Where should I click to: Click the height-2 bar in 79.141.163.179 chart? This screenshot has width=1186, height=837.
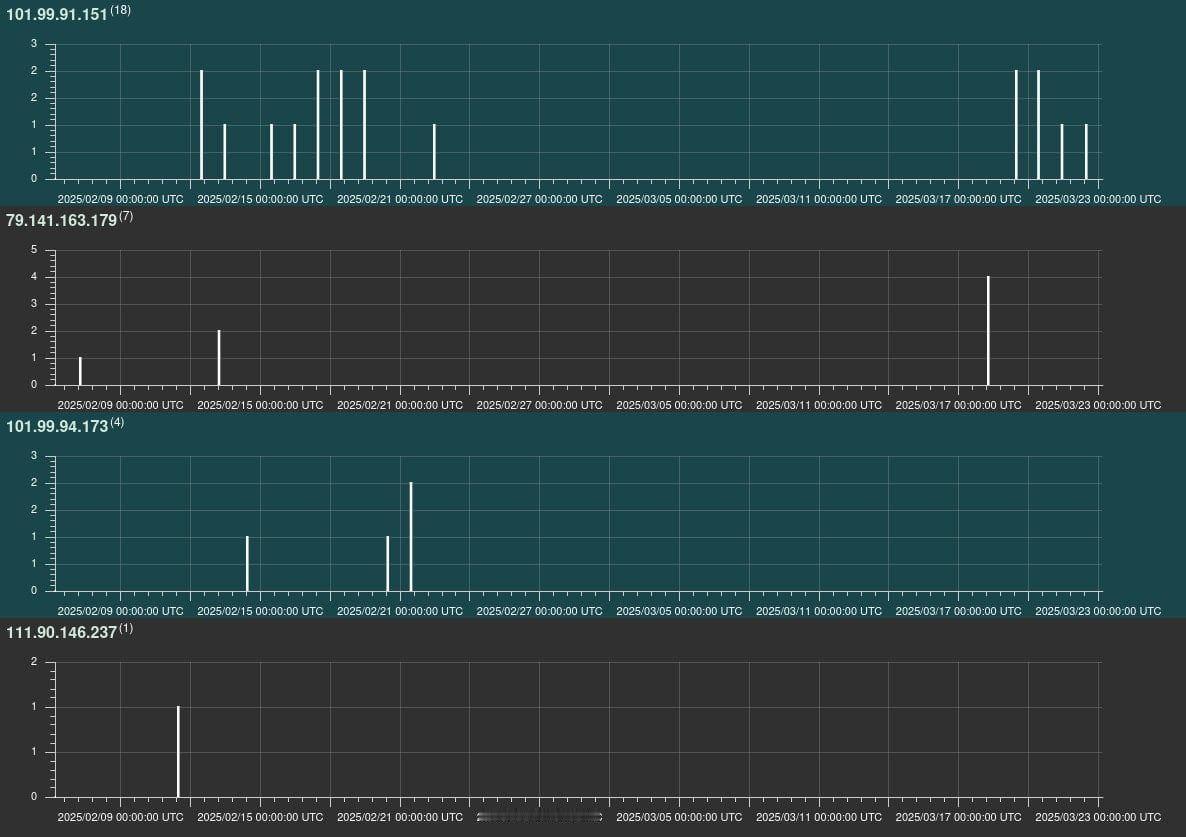pos(219,358)
